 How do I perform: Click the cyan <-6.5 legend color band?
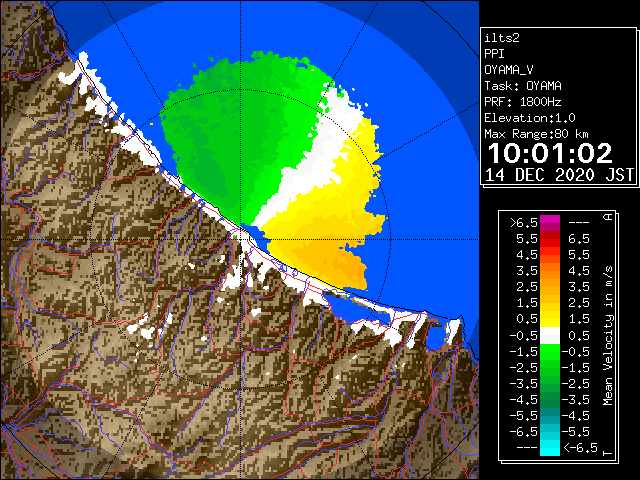click(x=550, y=448)
